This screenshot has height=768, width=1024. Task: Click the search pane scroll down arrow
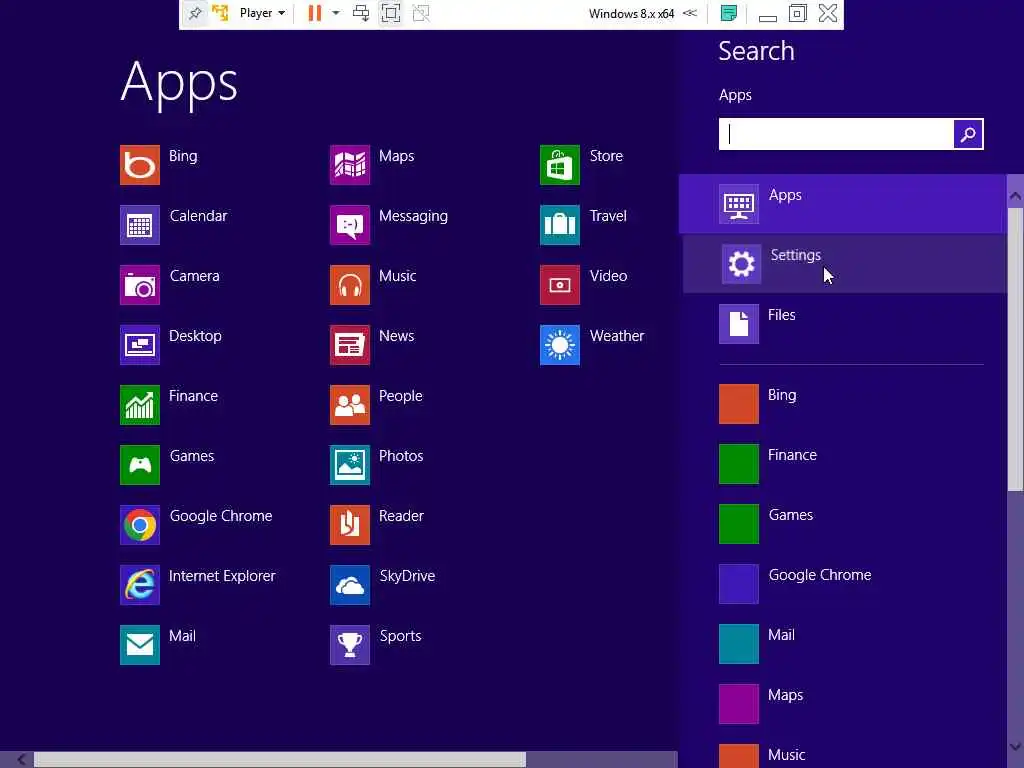(x=1015, y=746)
